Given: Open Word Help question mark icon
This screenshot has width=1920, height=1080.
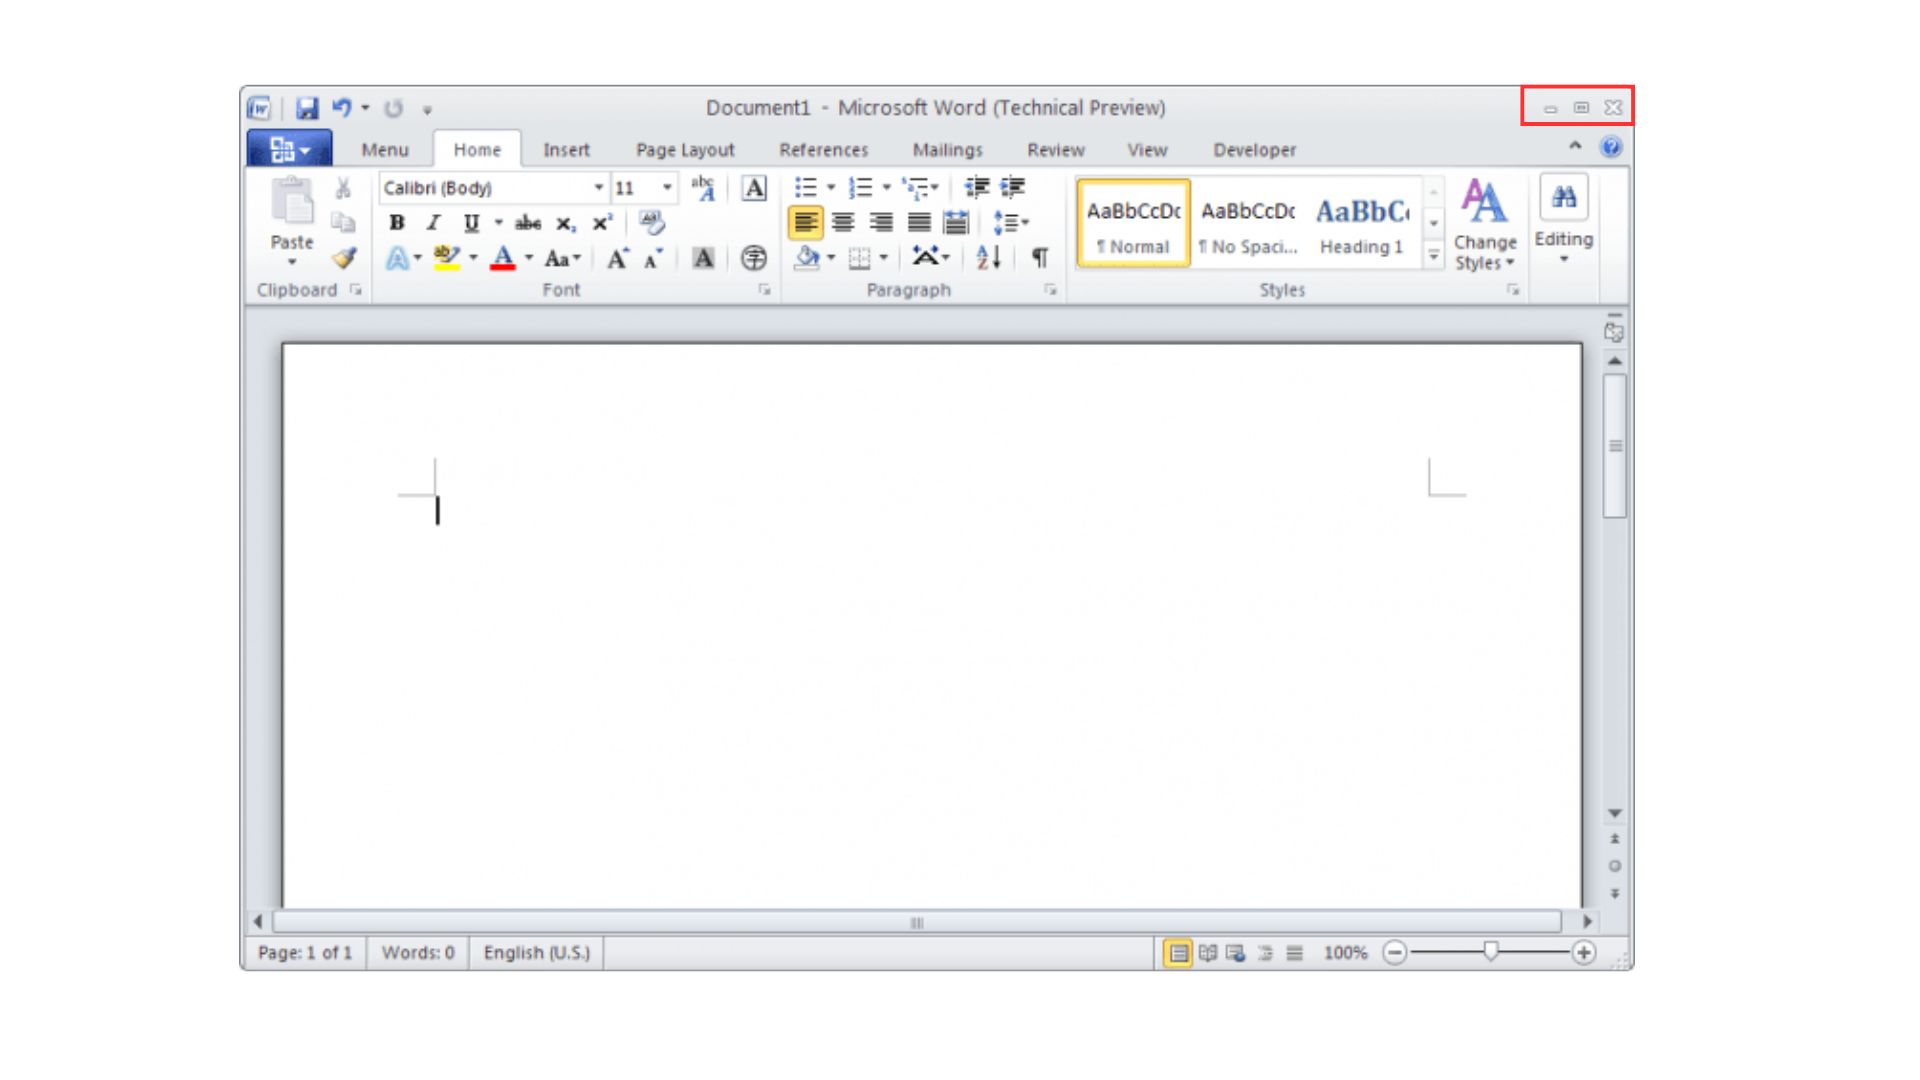Looking at the screenshot, I should [x=1610, y=148].
